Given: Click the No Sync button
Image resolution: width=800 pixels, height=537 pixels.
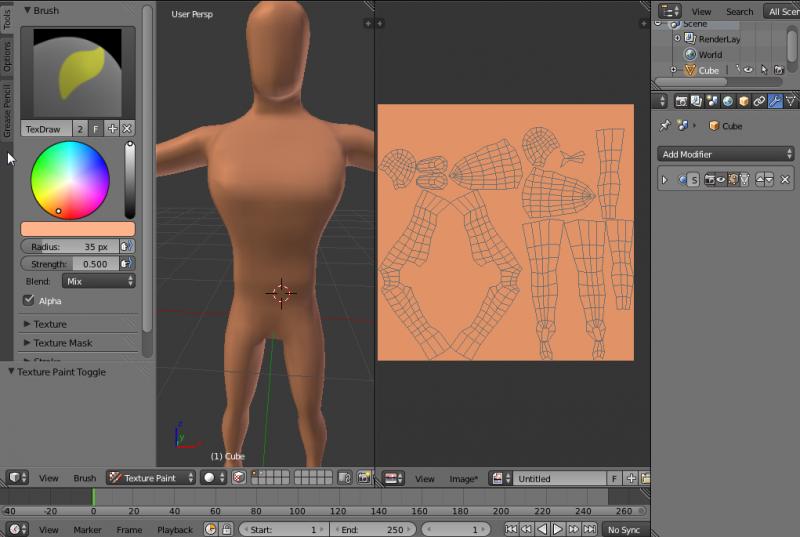Looking at the screenshot, I should click(623, 529).
